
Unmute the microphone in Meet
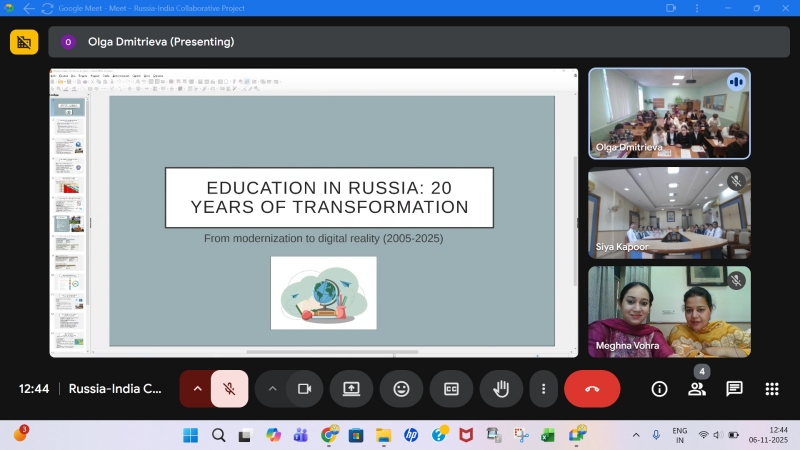tap(229, 389)
